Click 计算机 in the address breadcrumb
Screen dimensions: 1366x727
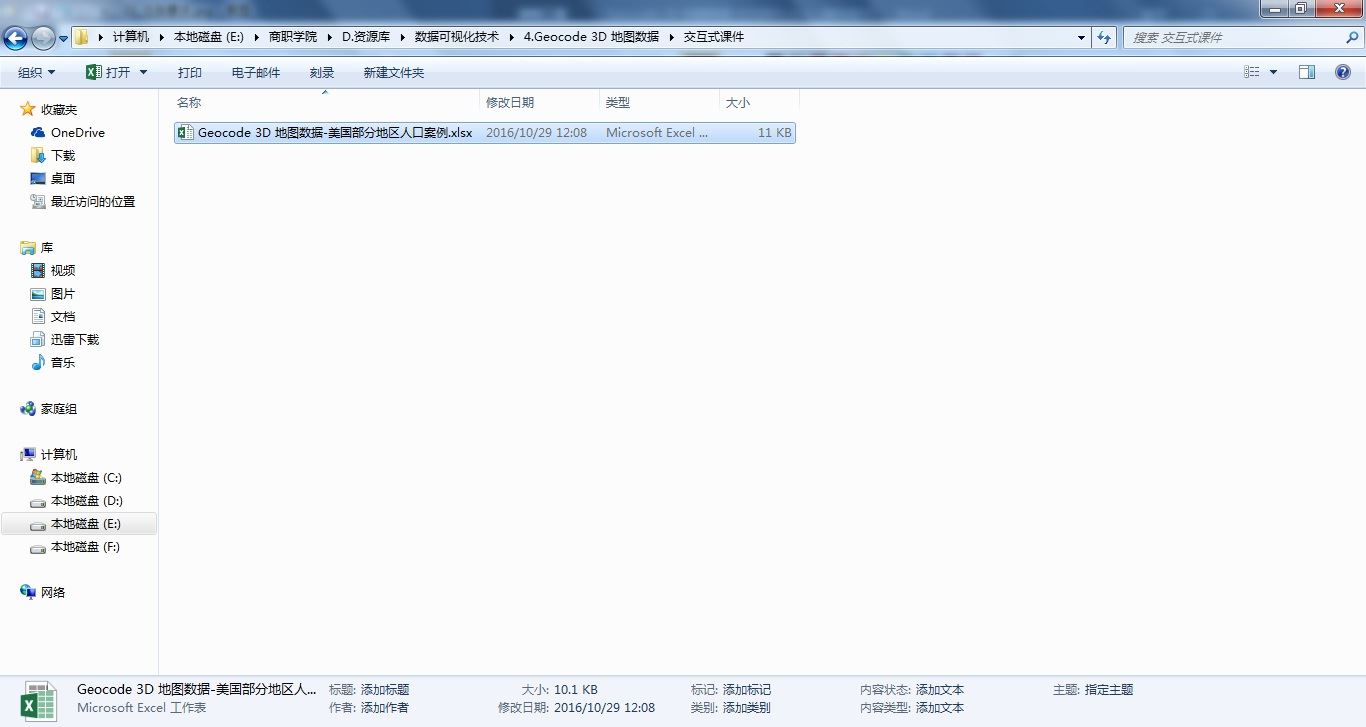click(x=131, y=37)
